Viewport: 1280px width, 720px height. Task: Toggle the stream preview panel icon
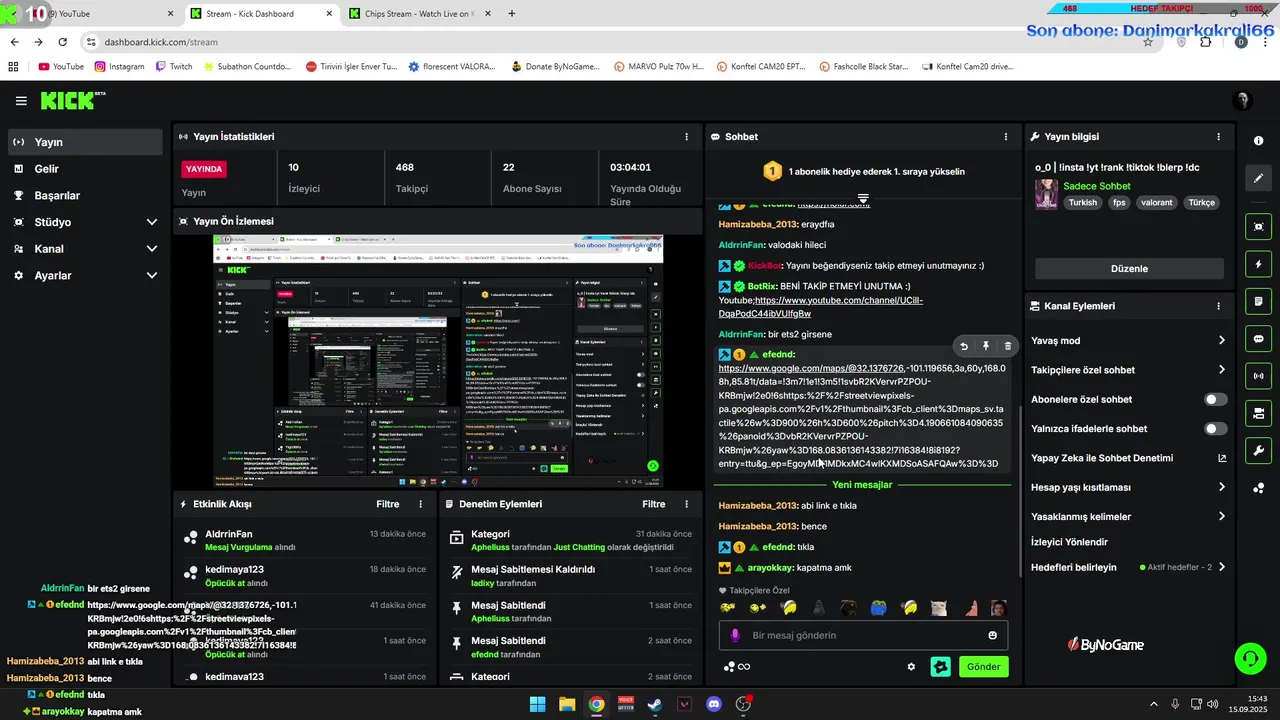coord(1259,226)
